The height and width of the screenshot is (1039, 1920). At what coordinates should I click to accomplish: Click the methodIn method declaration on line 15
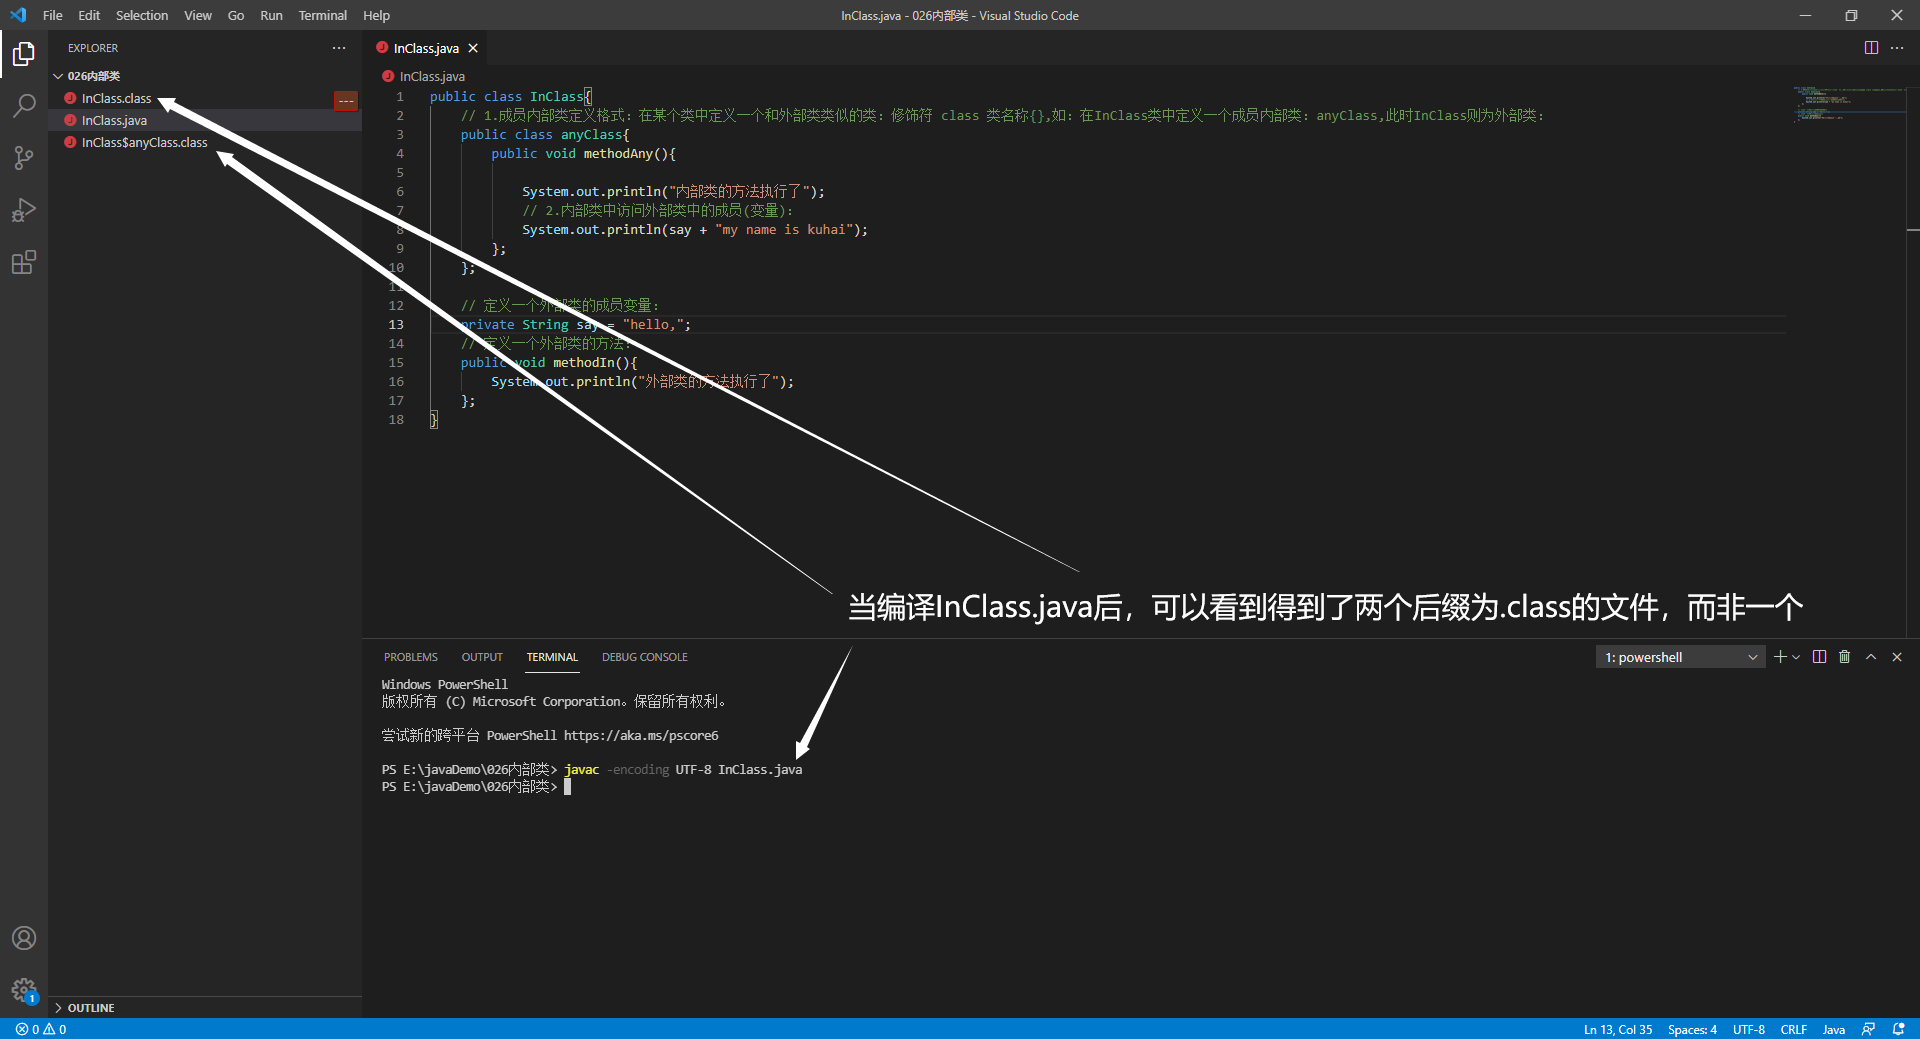click(x=548, y=362)
